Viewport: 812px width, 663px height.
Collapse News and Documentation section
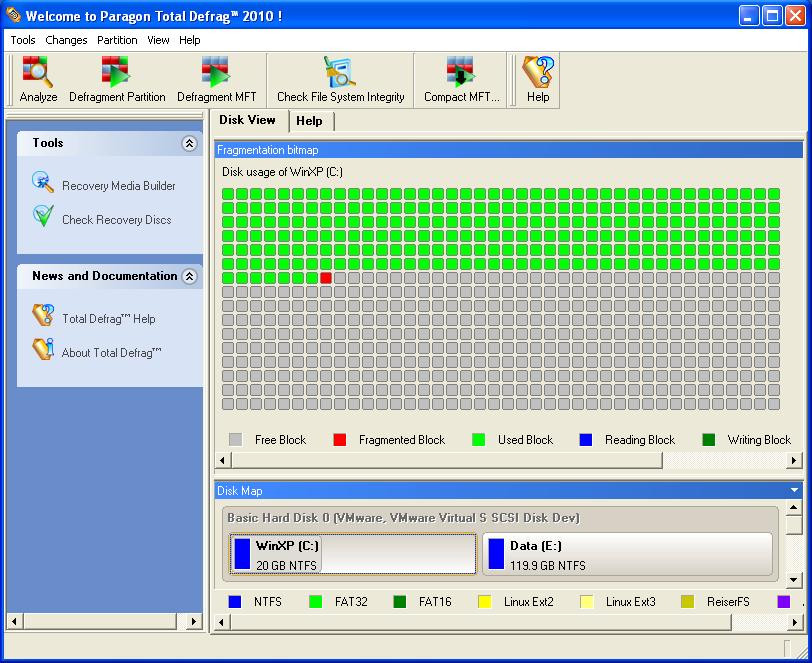(189, 277)
